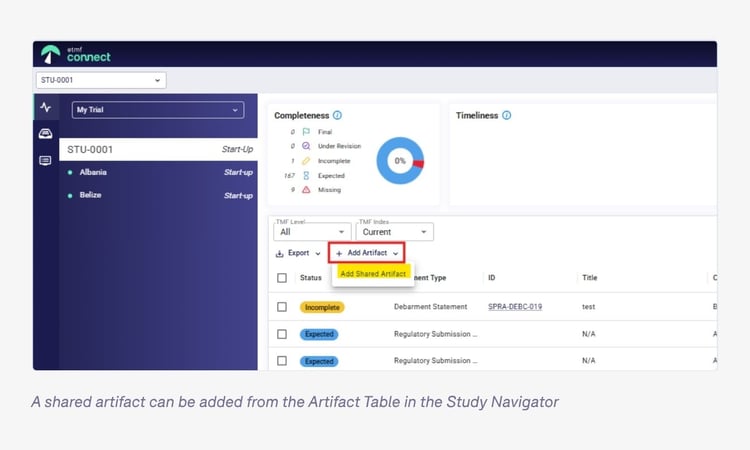The image size is (750, 450).
Task: Open the TMF Index Current dropdown
Action: (395, 232)
